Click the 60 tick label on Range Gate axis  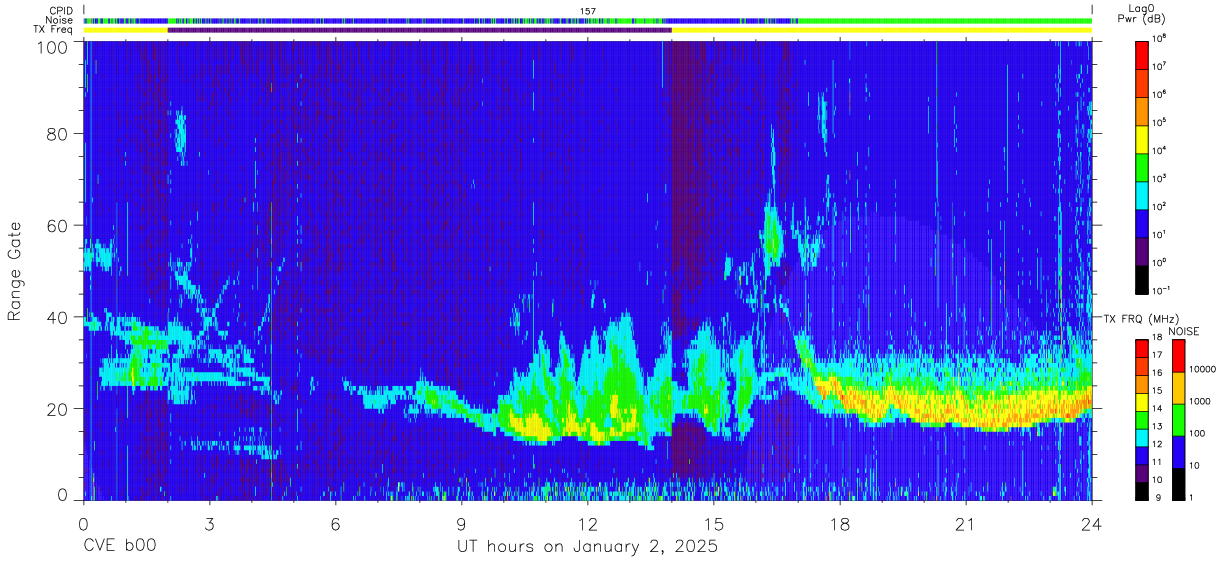point(57,226)
